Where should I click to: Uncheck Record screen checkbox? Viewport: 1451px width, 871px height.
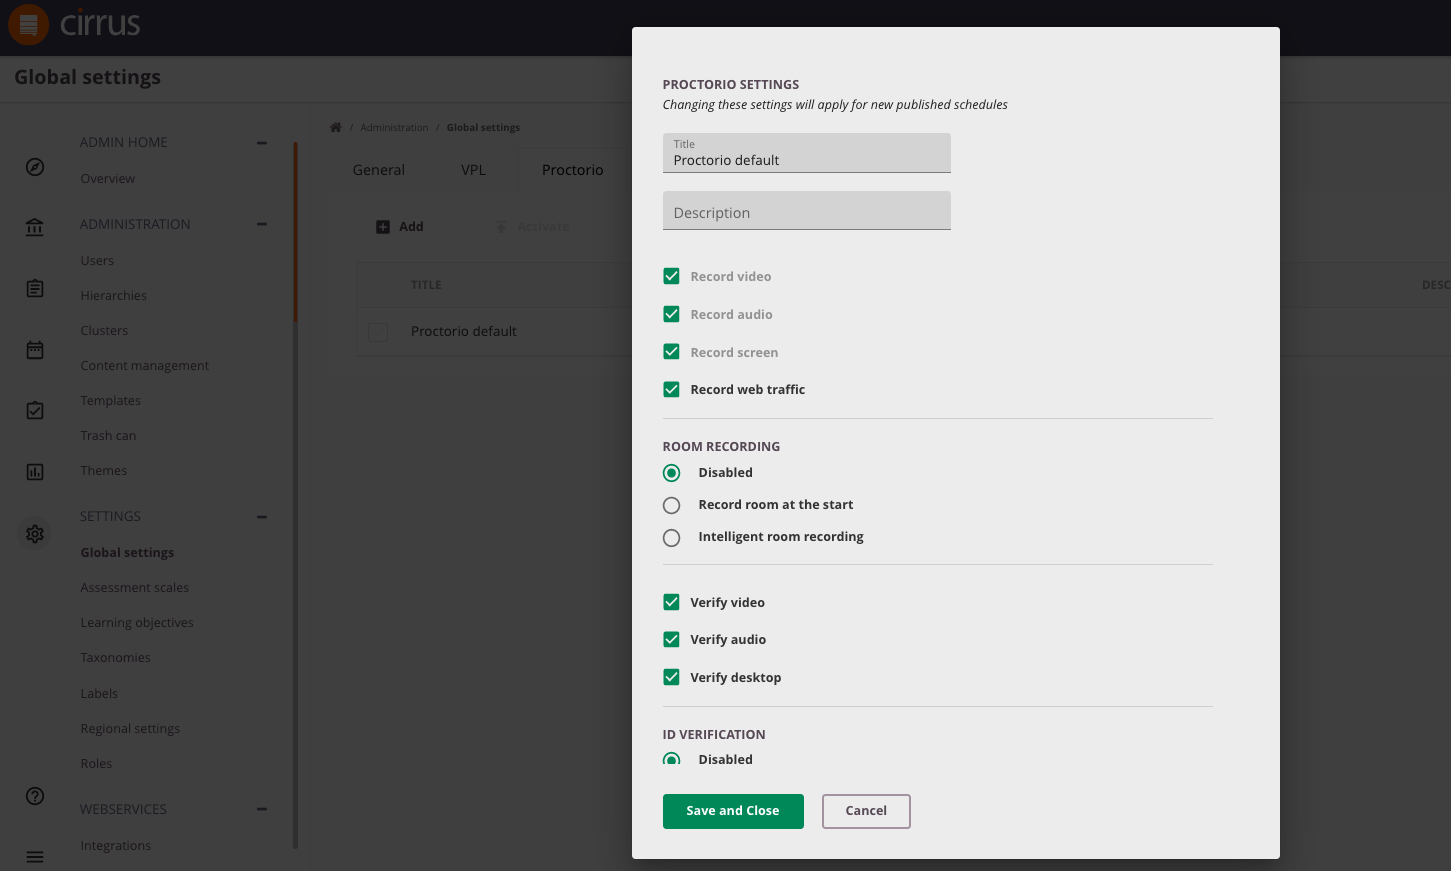pyautogui.click(x=671, y=352)
